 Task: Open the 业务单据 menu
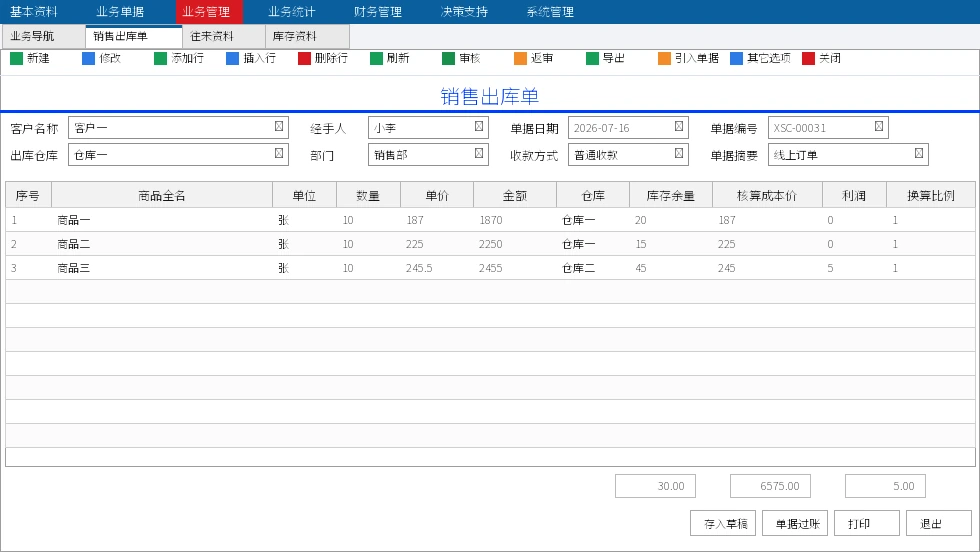[120, 12]
